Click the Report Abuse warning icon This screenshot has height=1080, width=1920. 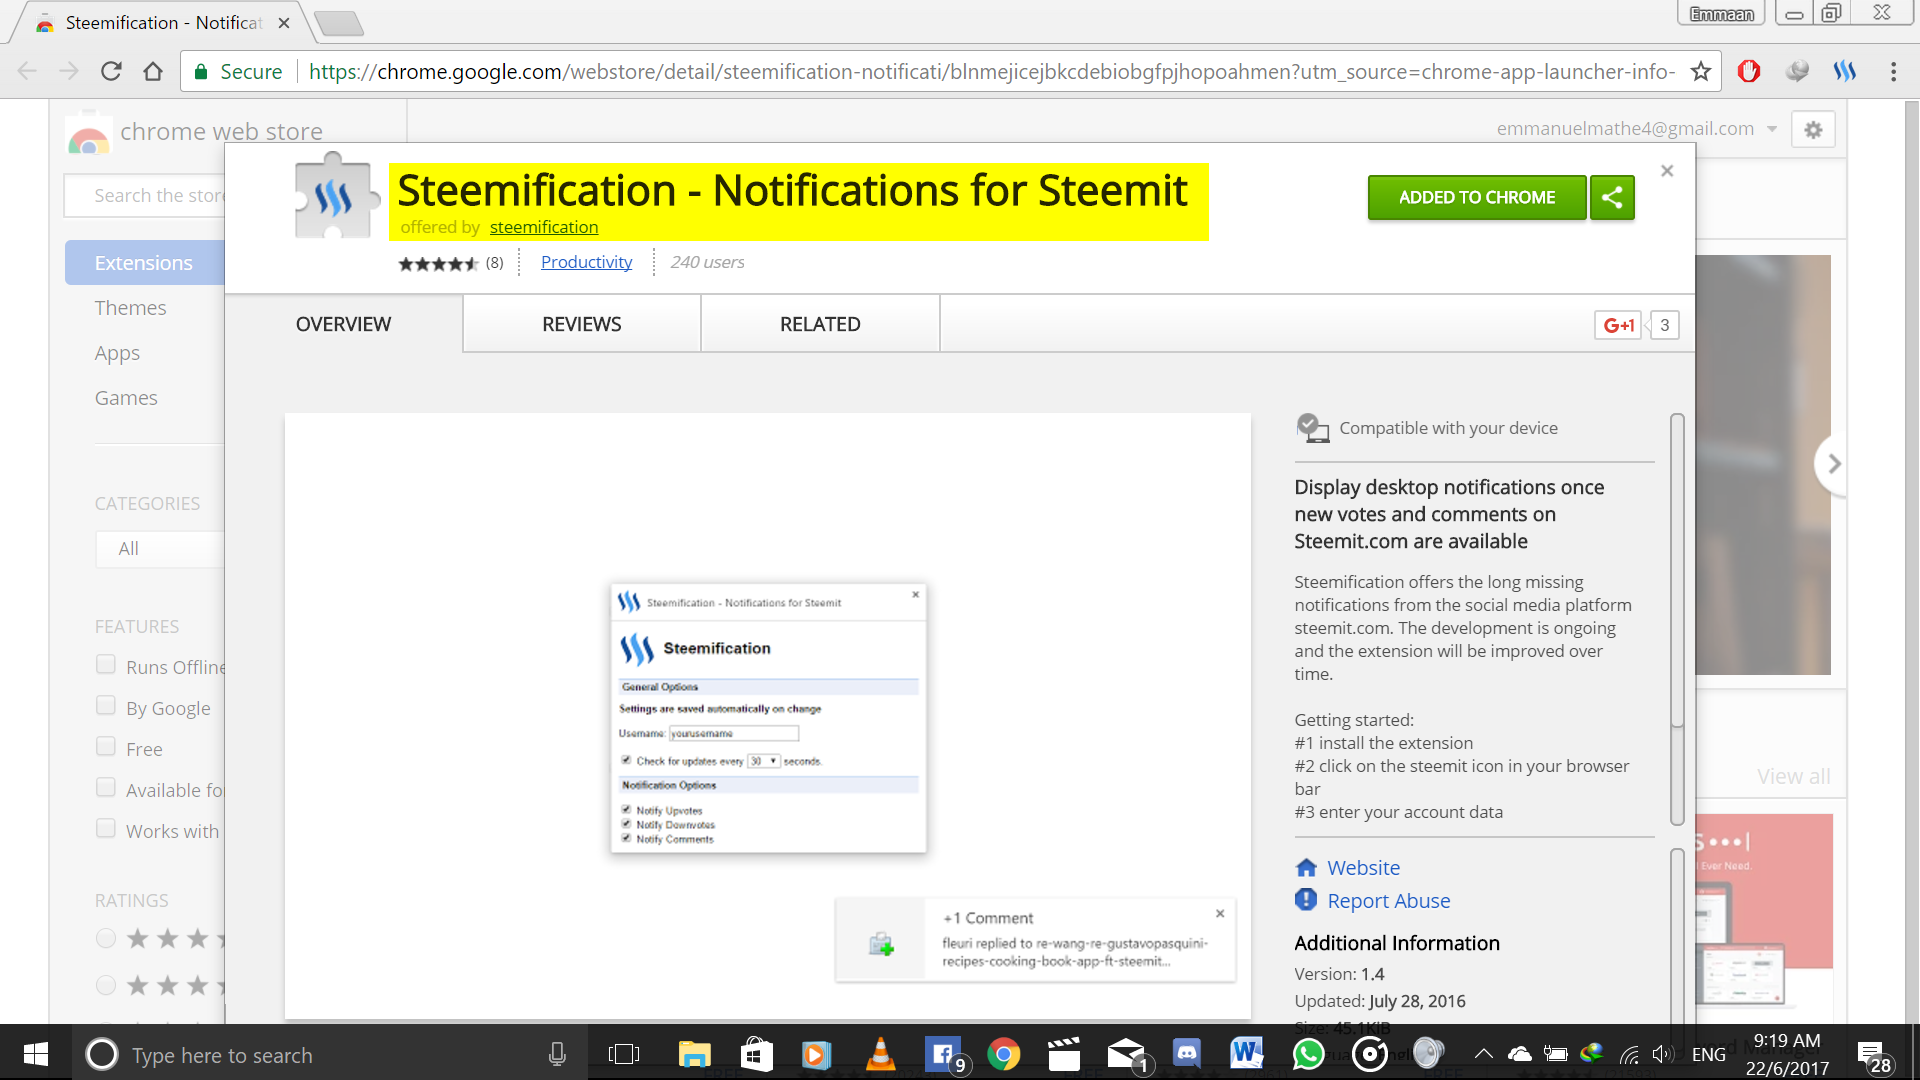click(1306, 900)
